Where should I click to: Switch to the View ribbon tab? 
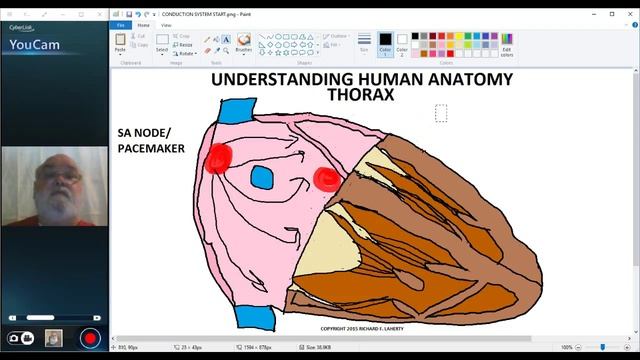(x=166, y=25)
